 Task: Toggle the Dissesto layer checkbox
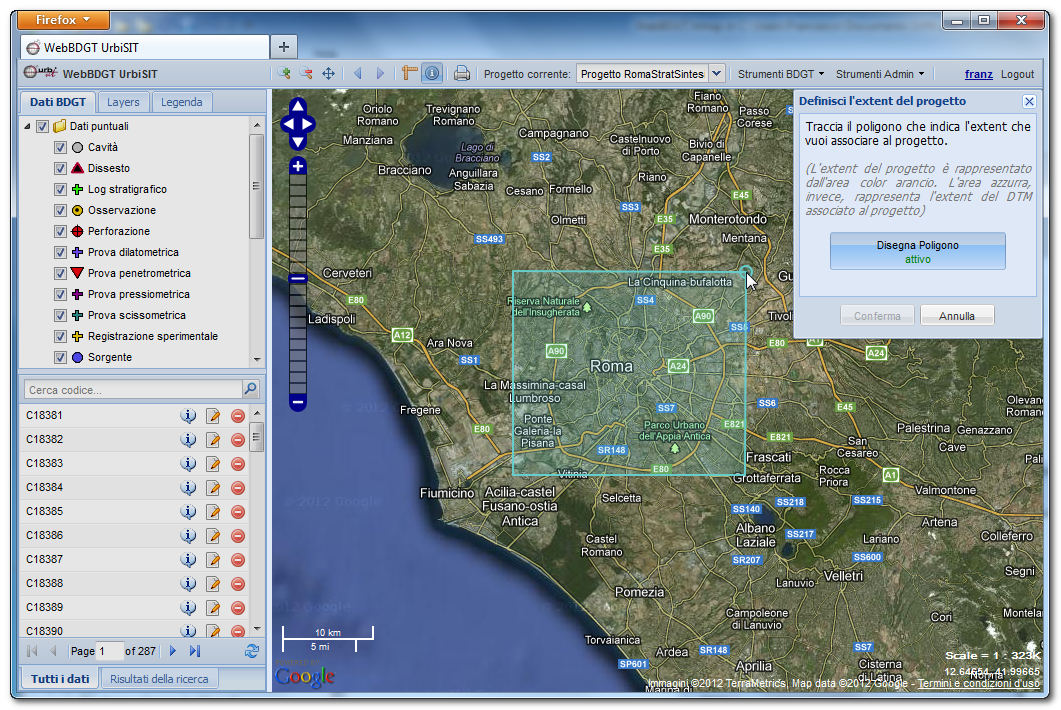60,169
